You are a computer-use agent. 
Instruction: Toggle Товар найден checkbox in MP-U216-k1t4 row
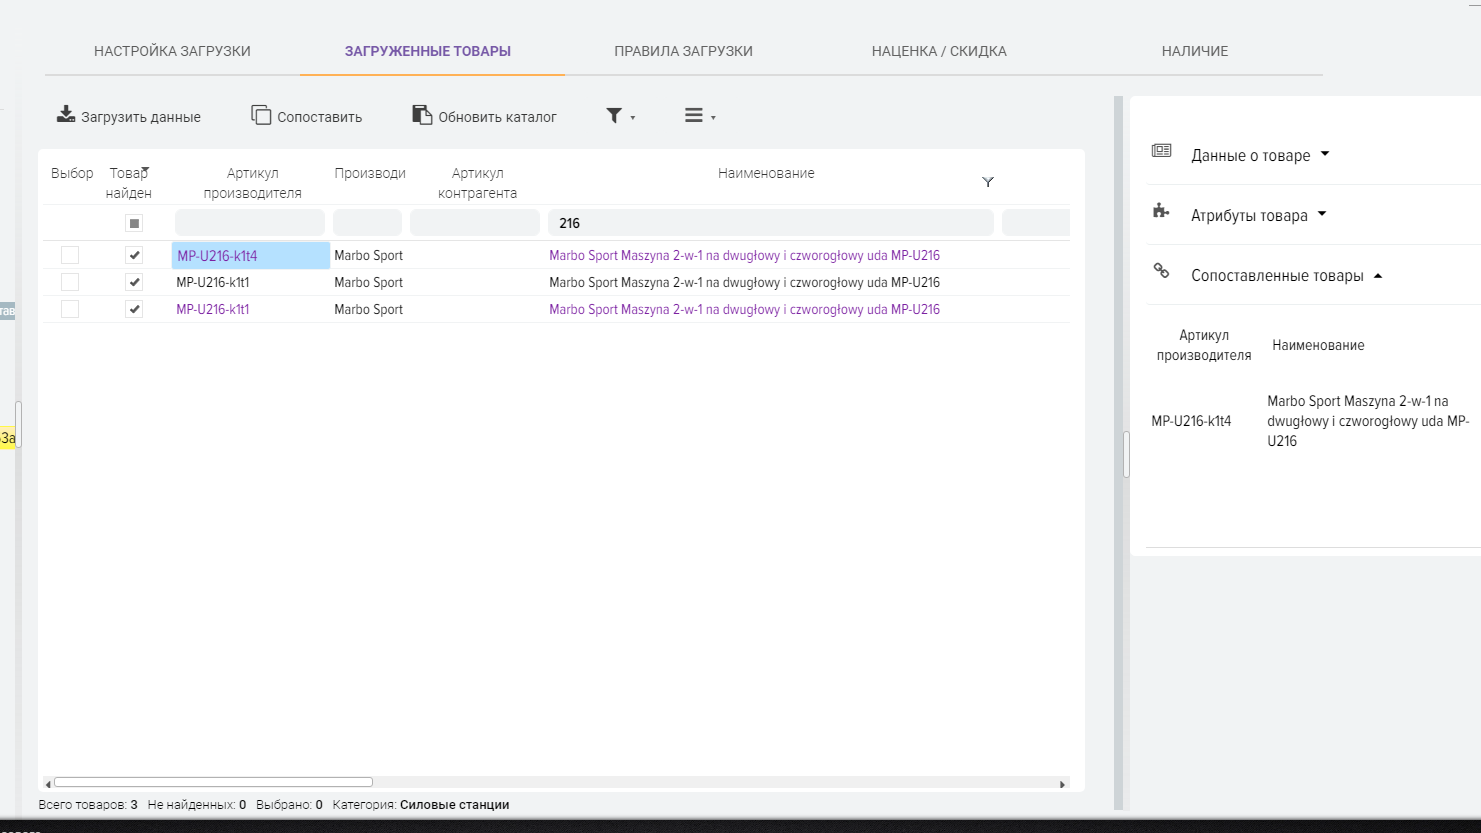[134, 255]
